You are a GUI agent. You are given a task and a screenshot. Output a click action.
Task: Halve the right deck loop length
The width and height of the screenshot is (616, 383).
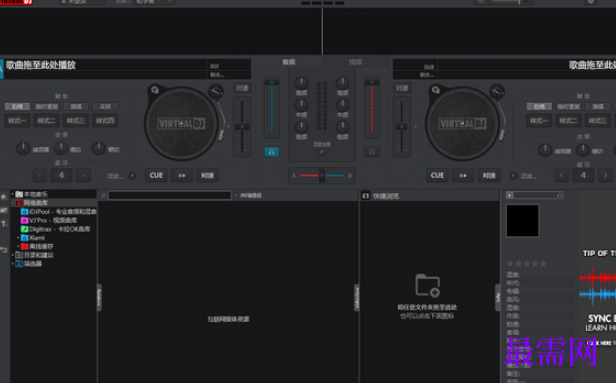tap(561, 175)
